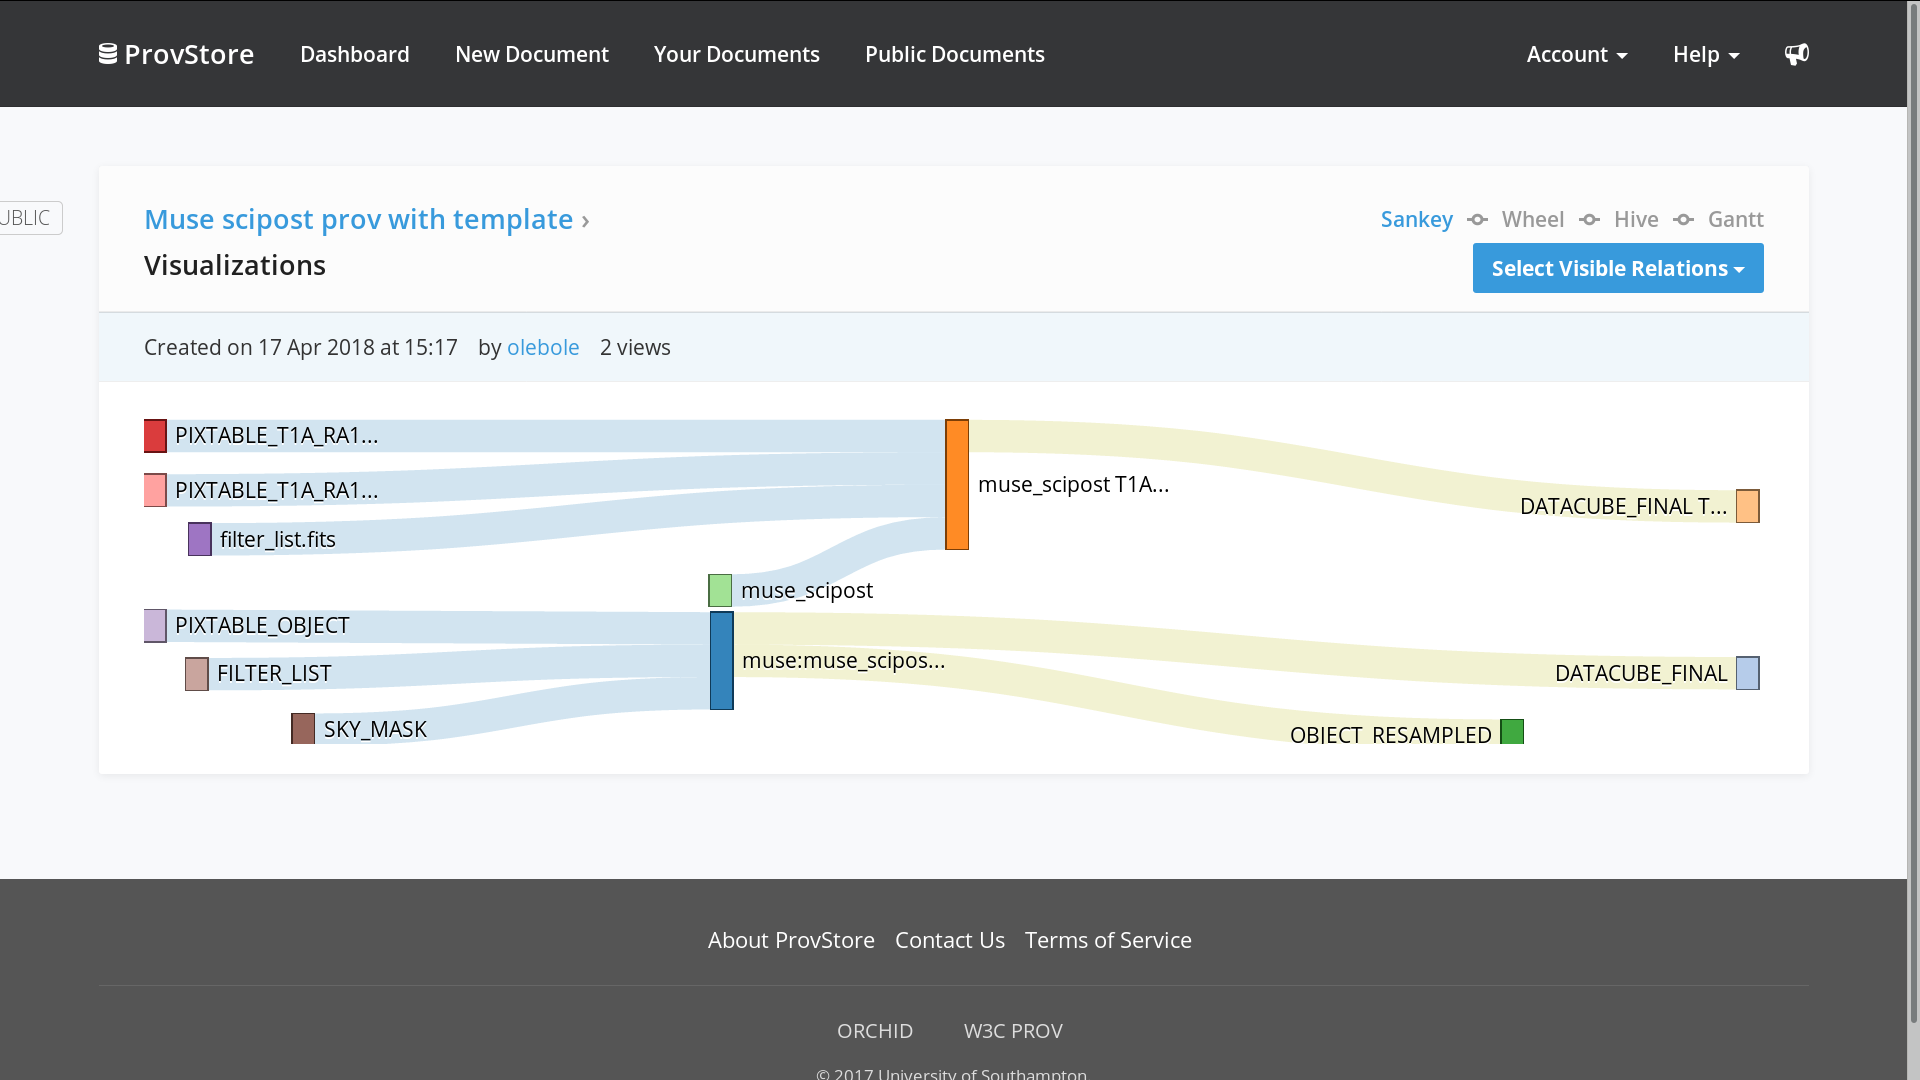Click the light blue DATACUBE_FINAL node
This screenshot has width=1920, height=1080.
tap(1748, 673)
